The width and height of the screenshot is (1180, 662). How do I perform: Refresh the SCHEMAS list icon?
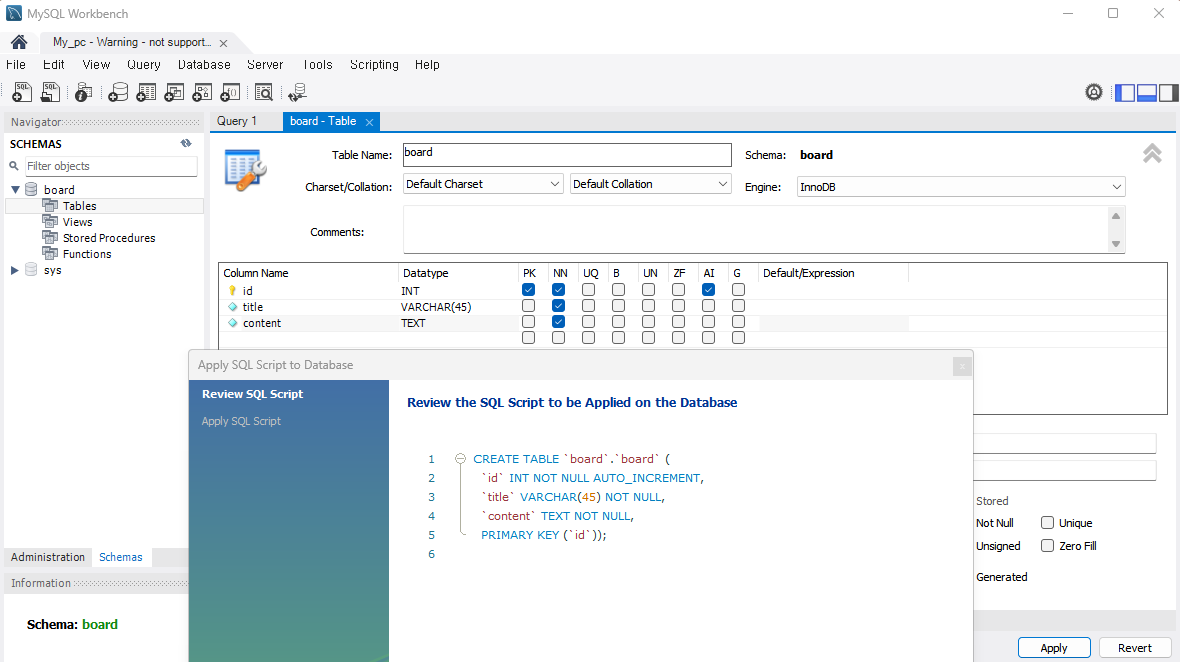click(186, 143)
